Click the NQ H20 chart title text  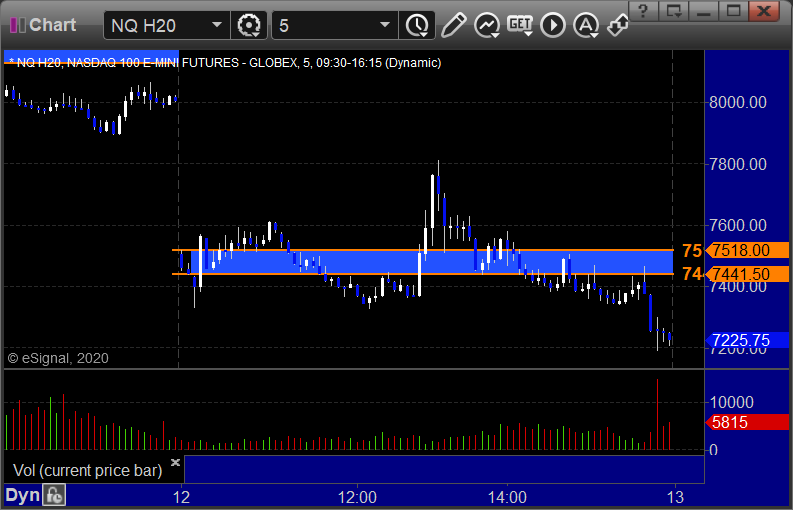pyautogui.click(x=225, y=63)
